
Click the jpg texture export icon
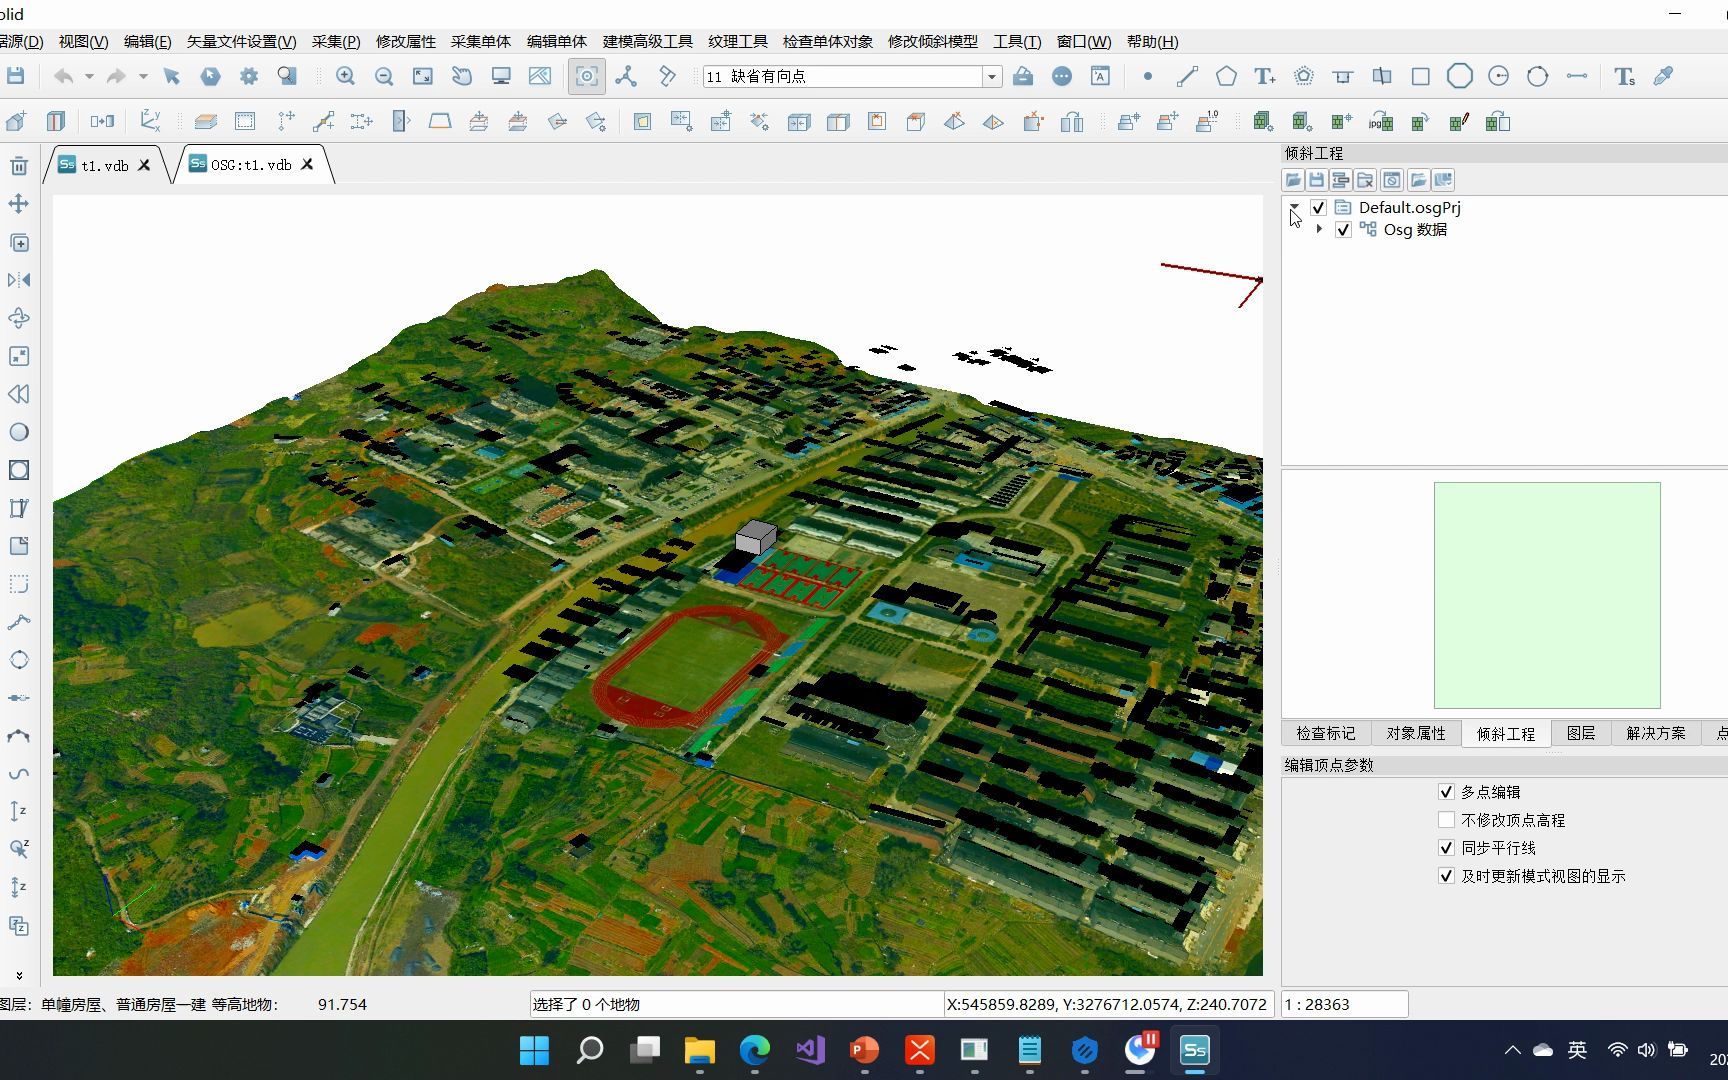pos(1381,122)
